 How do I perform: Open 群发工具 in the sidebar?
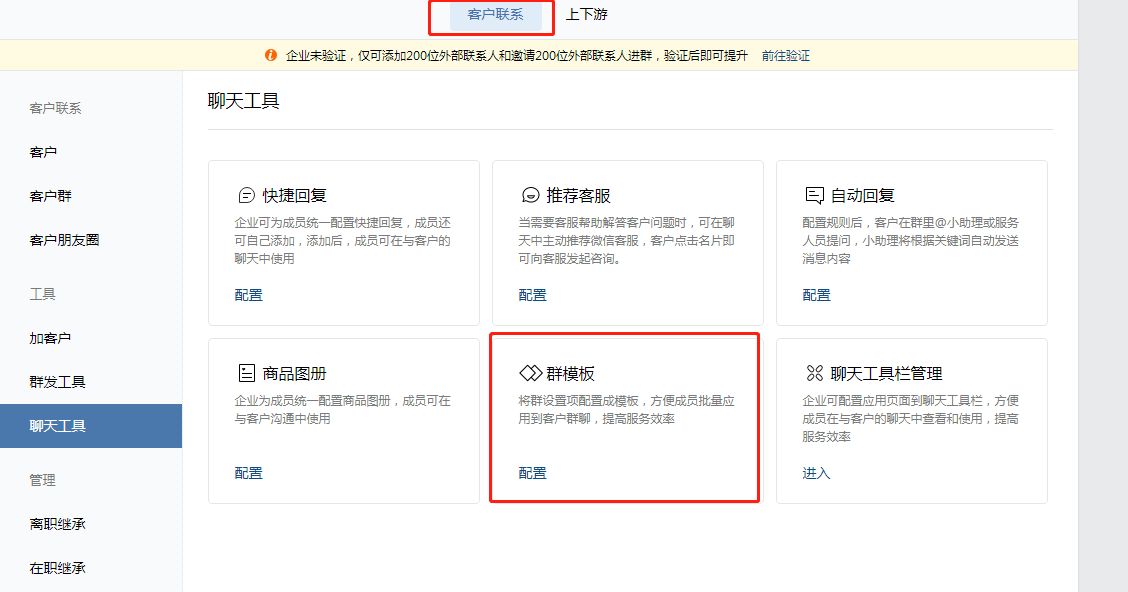(x=57, y=382)
